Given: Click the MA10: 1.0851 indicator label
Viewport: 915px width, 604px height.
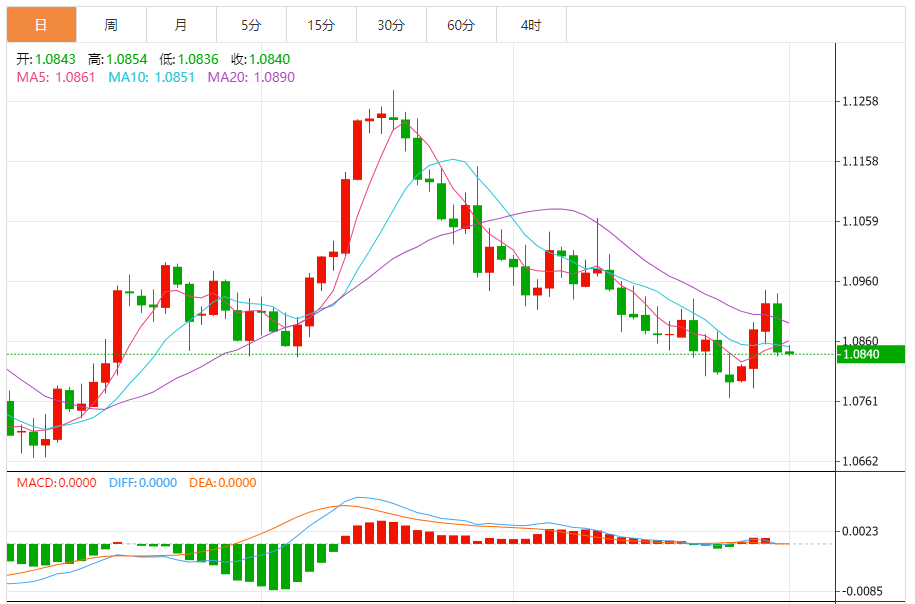Looking at the screenshot, I should [x=152, y=78].
